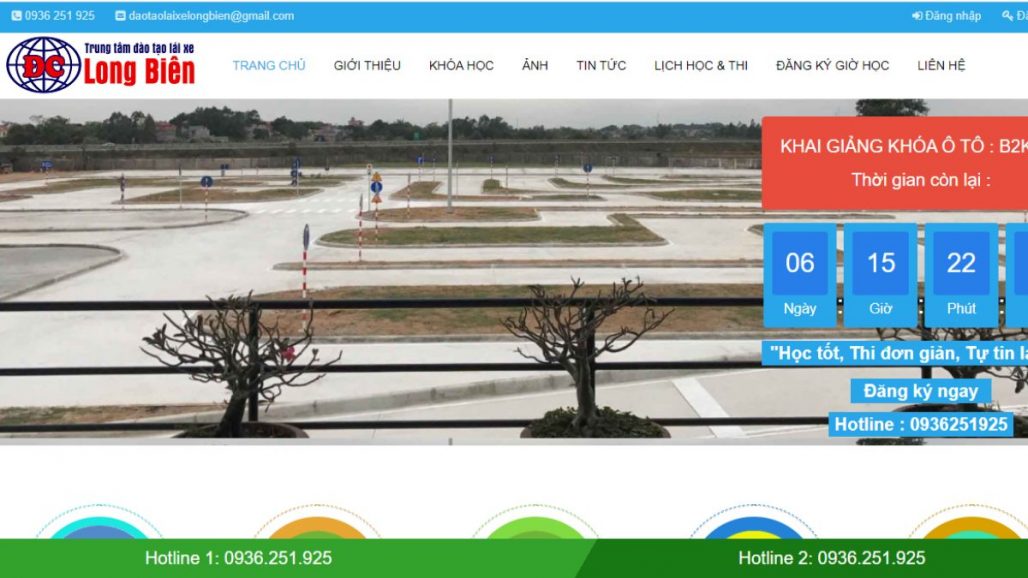This screenshot has height=578, width=1028.
Task: Call the phone number 0936 251 925 in top bar
Action: [60, 16]
